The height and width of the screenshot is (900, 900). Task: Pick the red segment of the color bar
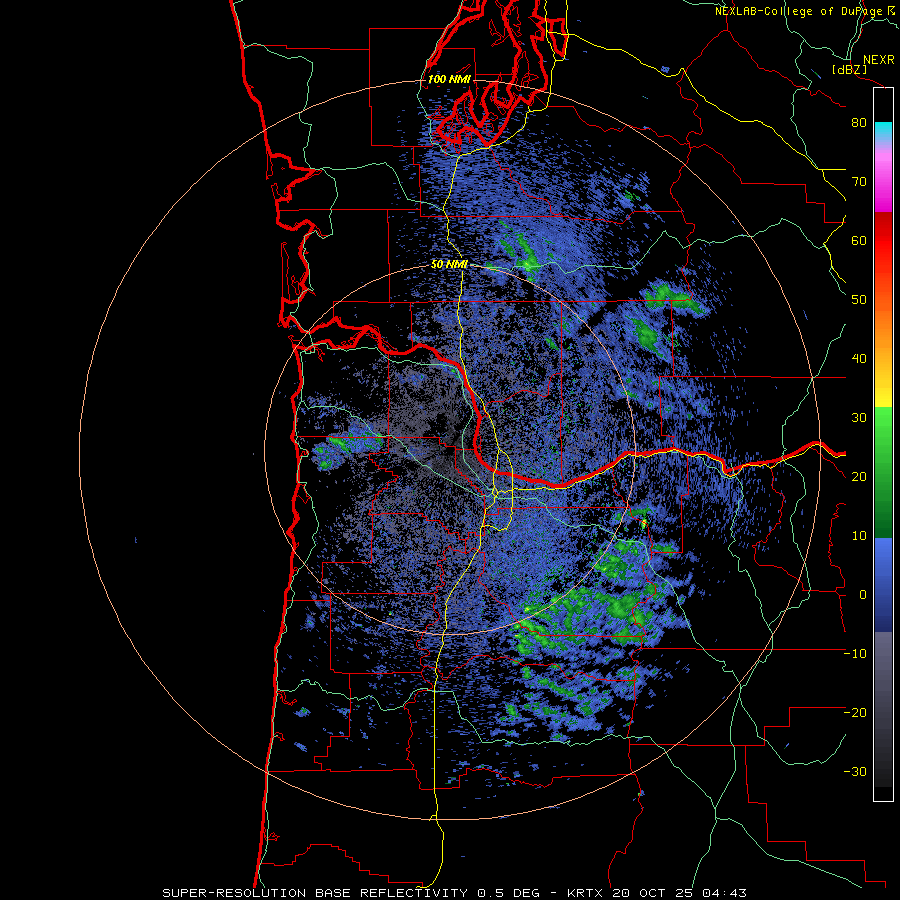tap(883, 241)
